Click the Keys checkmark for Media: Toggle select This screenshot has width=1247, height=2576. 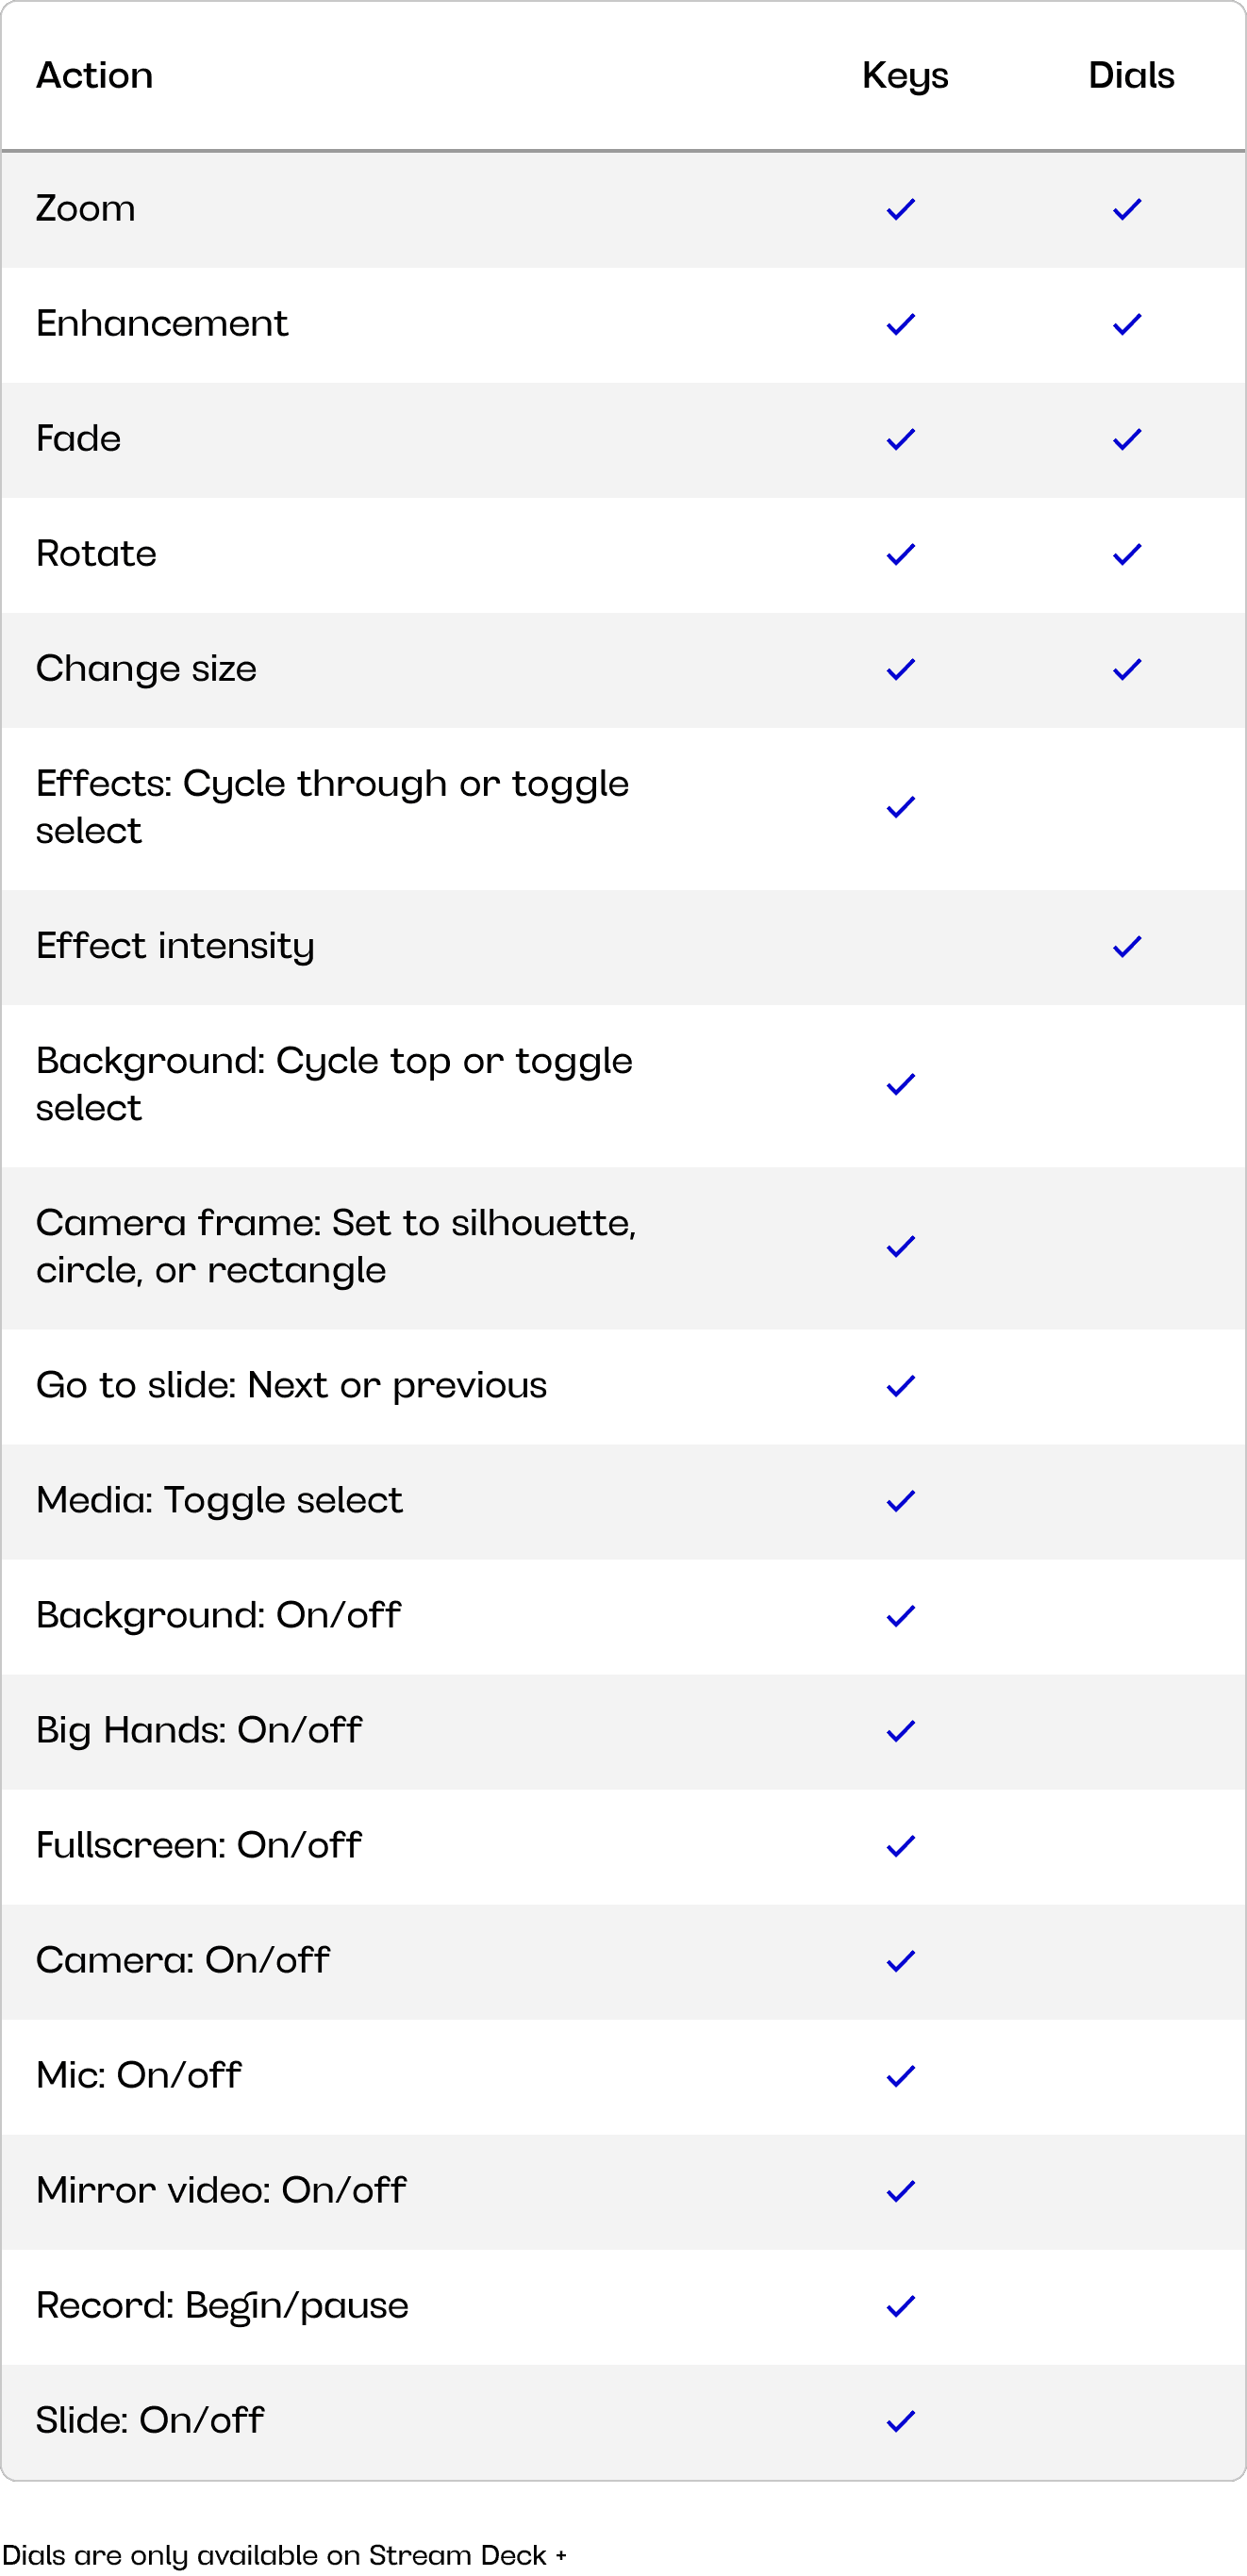[x=901, y=1501]
